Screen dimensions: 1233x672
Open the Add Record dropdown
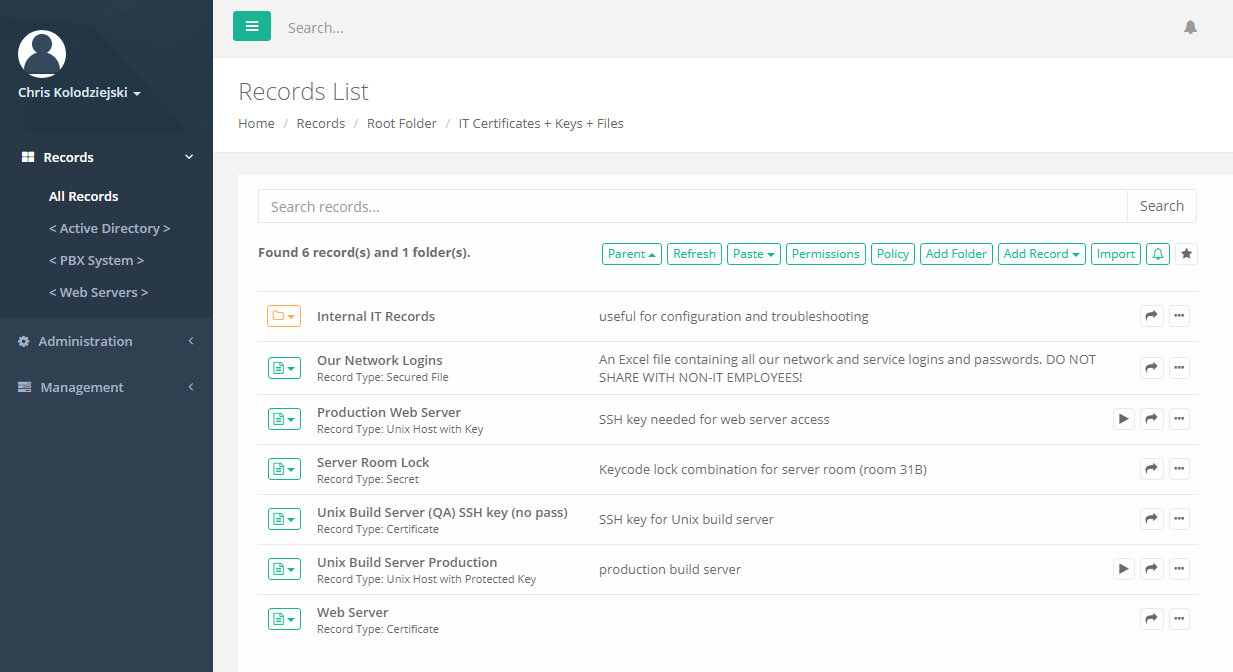1042,254
